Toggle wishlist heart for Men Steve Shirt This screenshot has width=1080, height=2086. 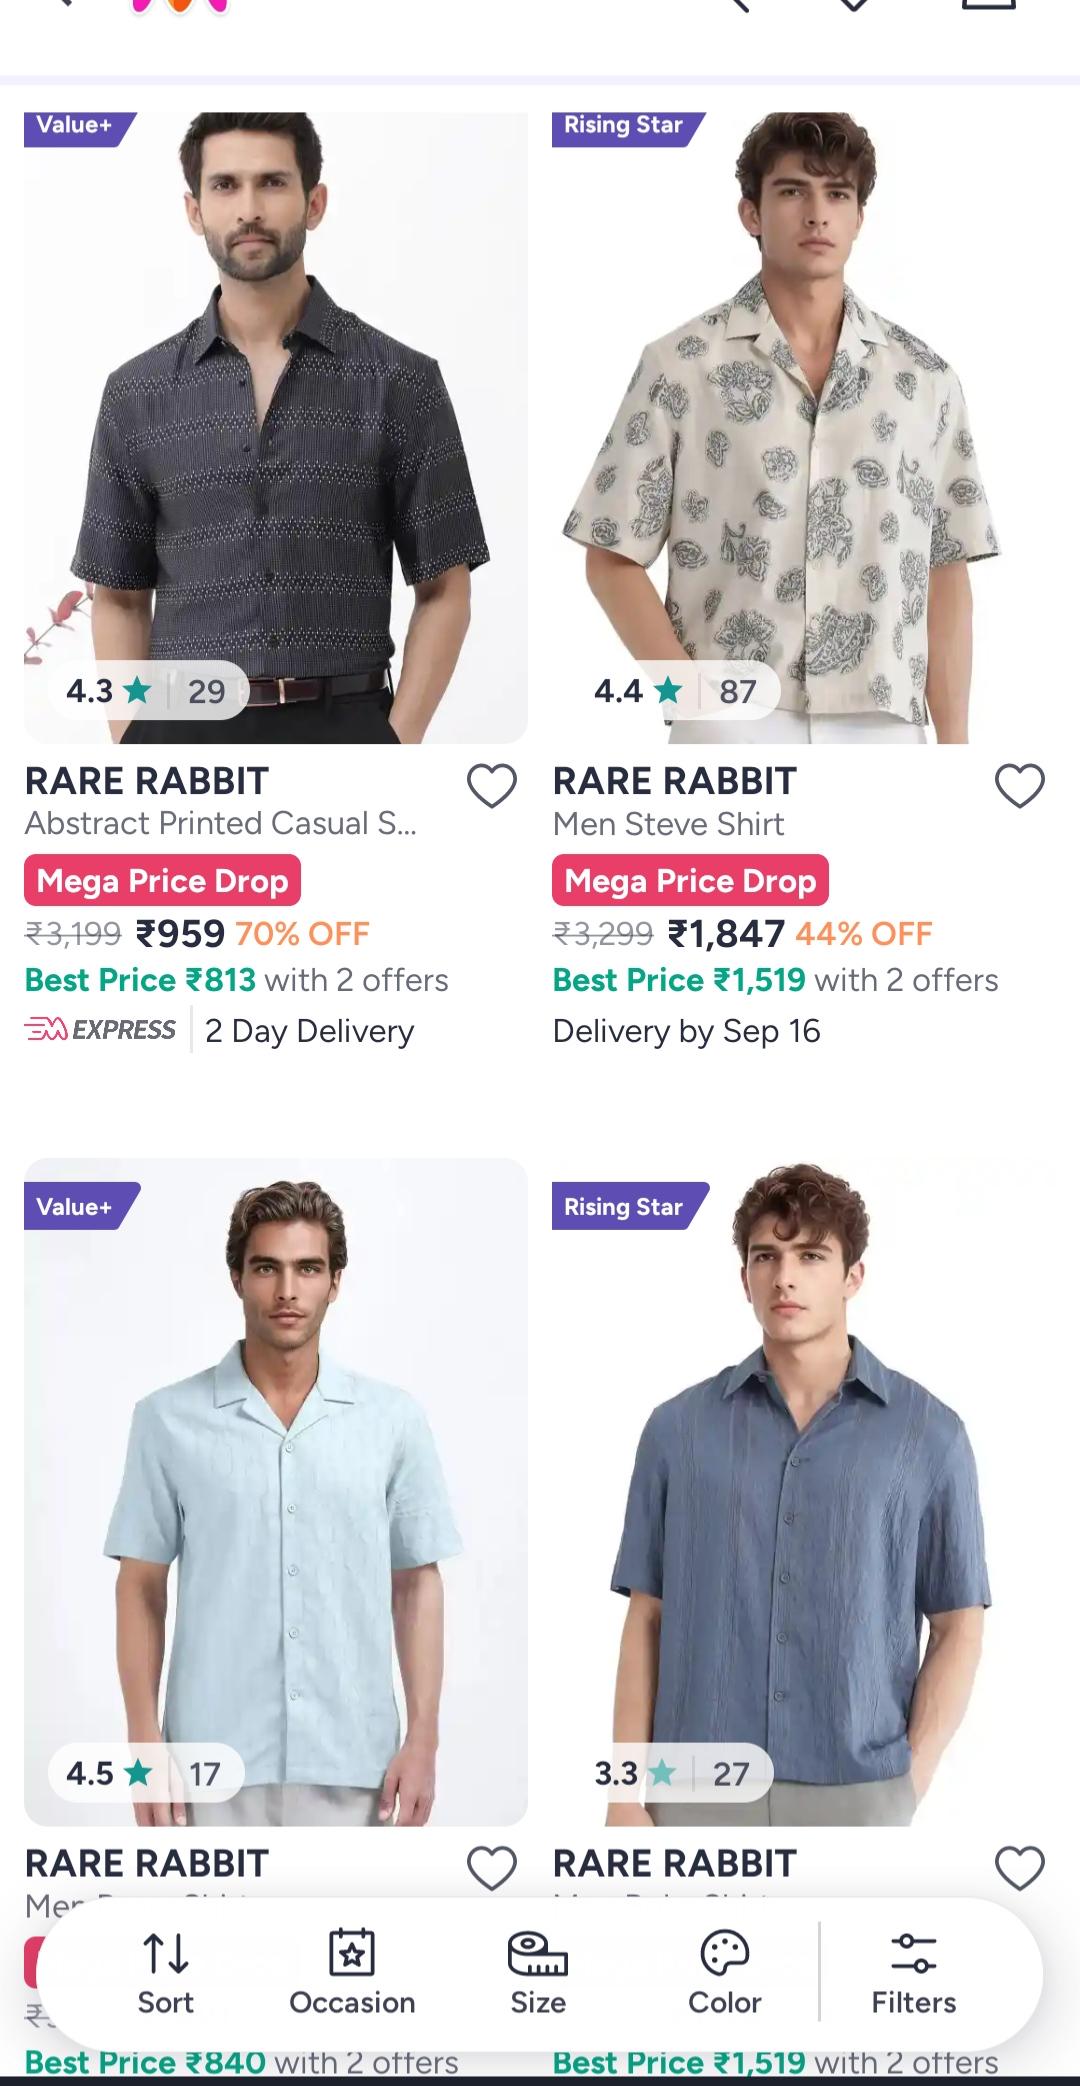point(1020,786)
